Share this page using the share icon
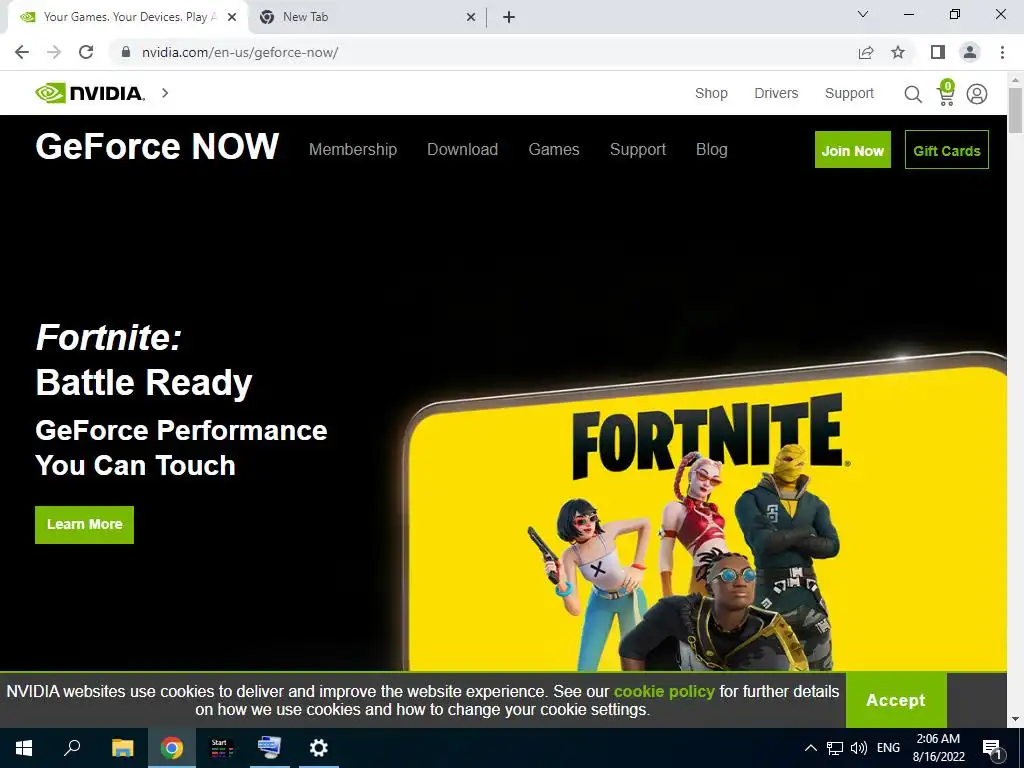Image resolution: width=1024 pixels, height=768 pixels. (866, 52)
